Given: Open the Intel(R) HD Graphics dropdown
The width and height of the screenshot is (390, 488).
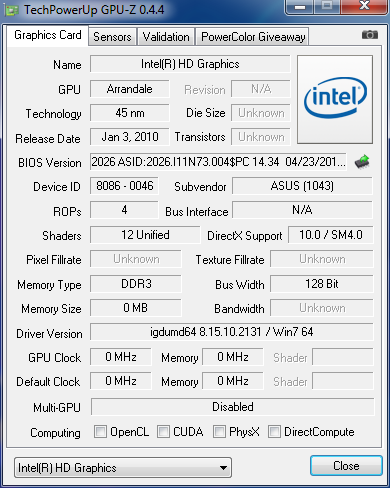Looking at the screenshot, I should coord(123,467).
